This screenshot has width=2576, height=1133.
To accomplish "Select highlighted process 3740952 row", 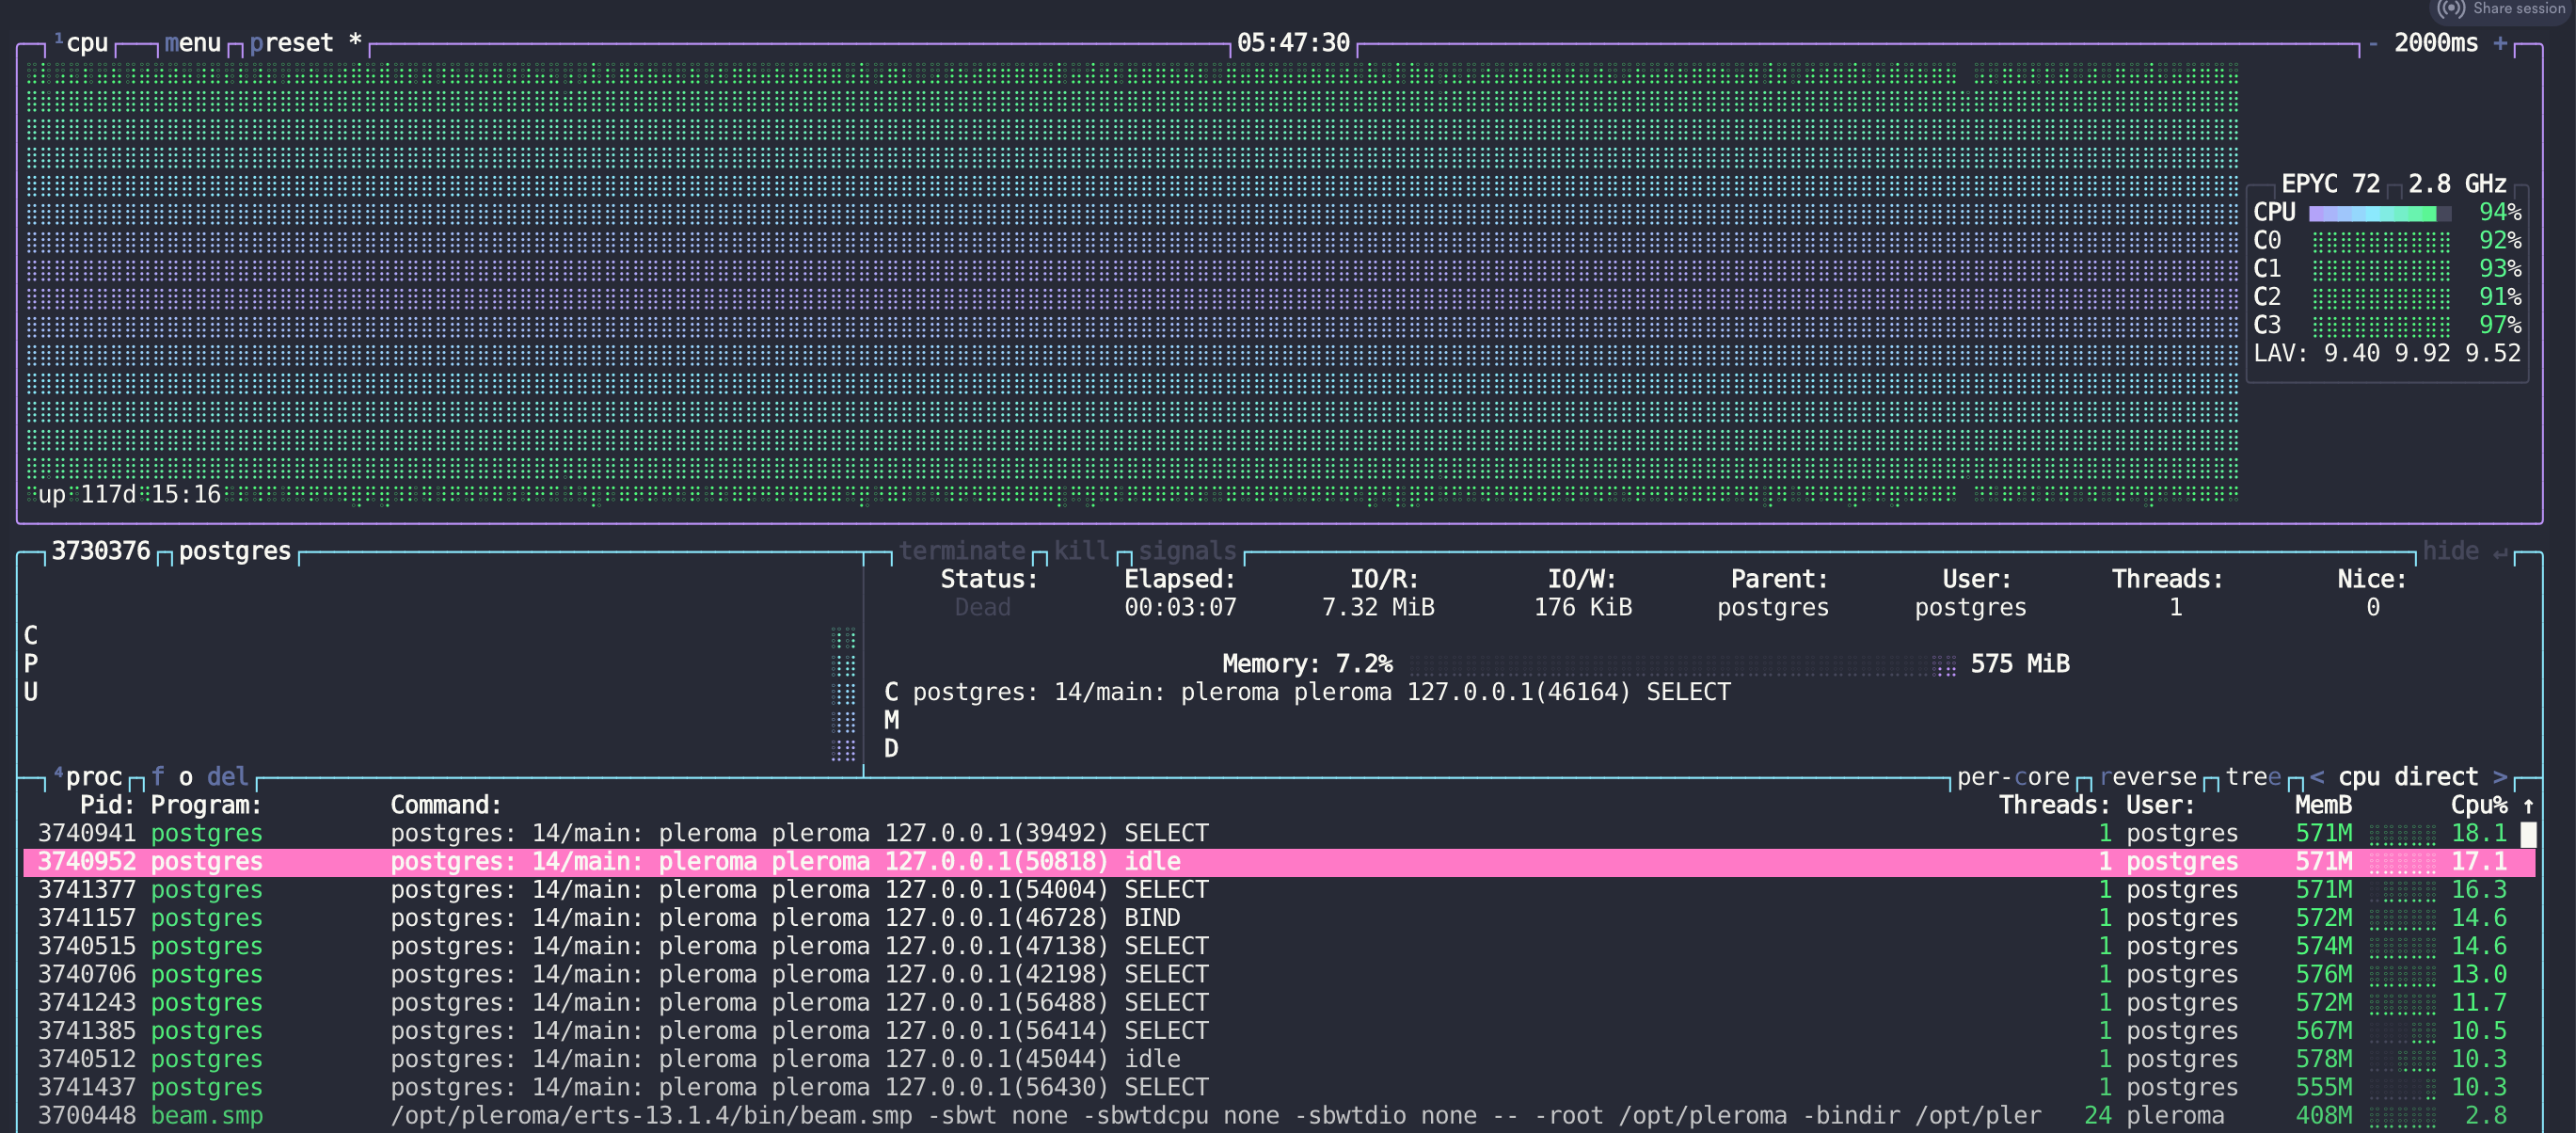I will (1279, 862).
